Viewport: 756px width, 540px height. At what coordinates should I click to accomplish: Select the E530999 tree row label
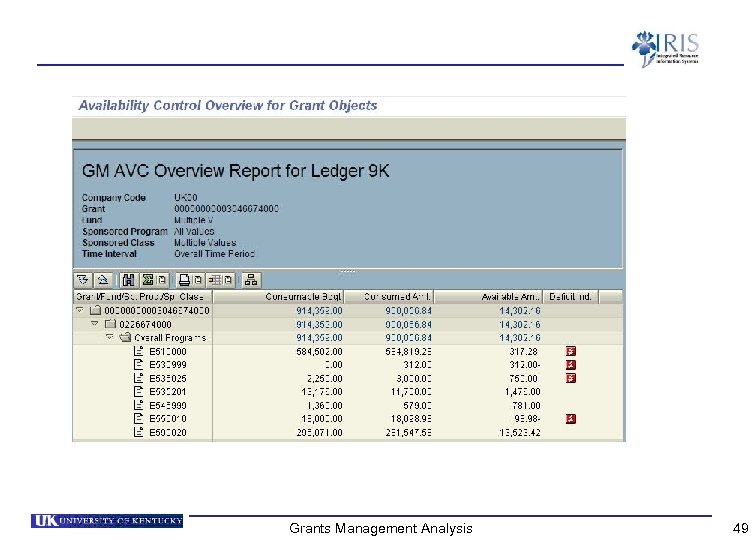click(x=168, y=365)
